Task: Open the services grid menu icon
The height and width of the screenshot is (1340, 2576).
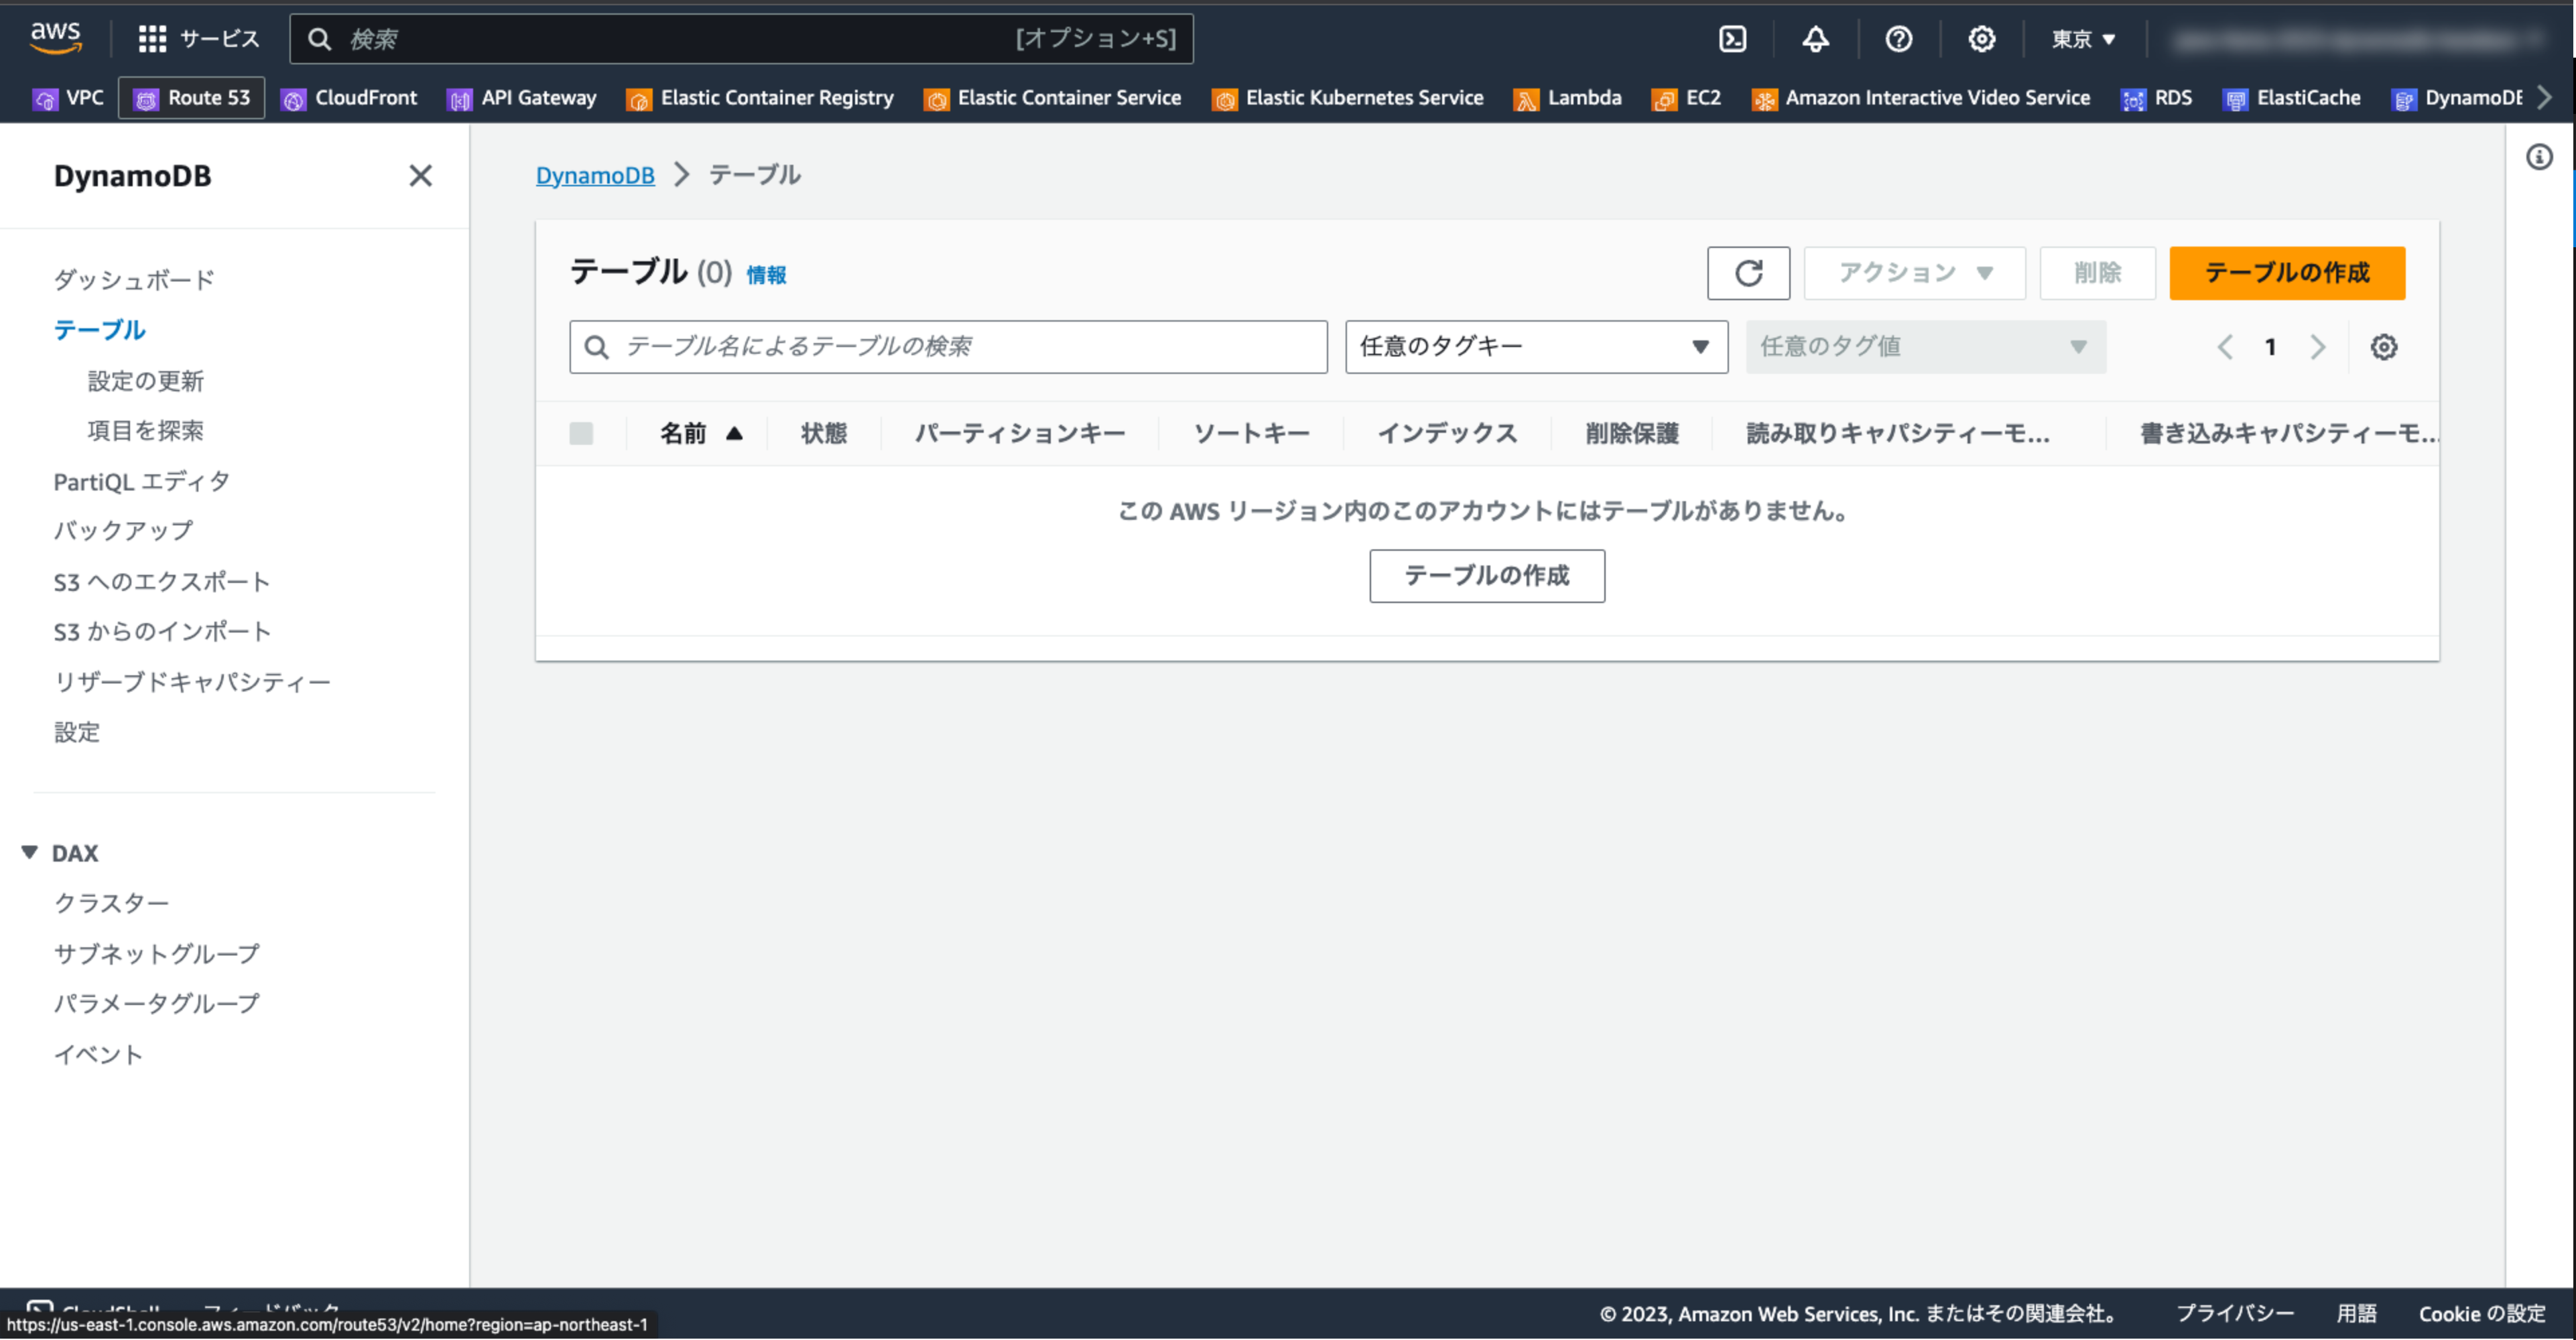Action: pyautogui.click(x=152, y=39)
